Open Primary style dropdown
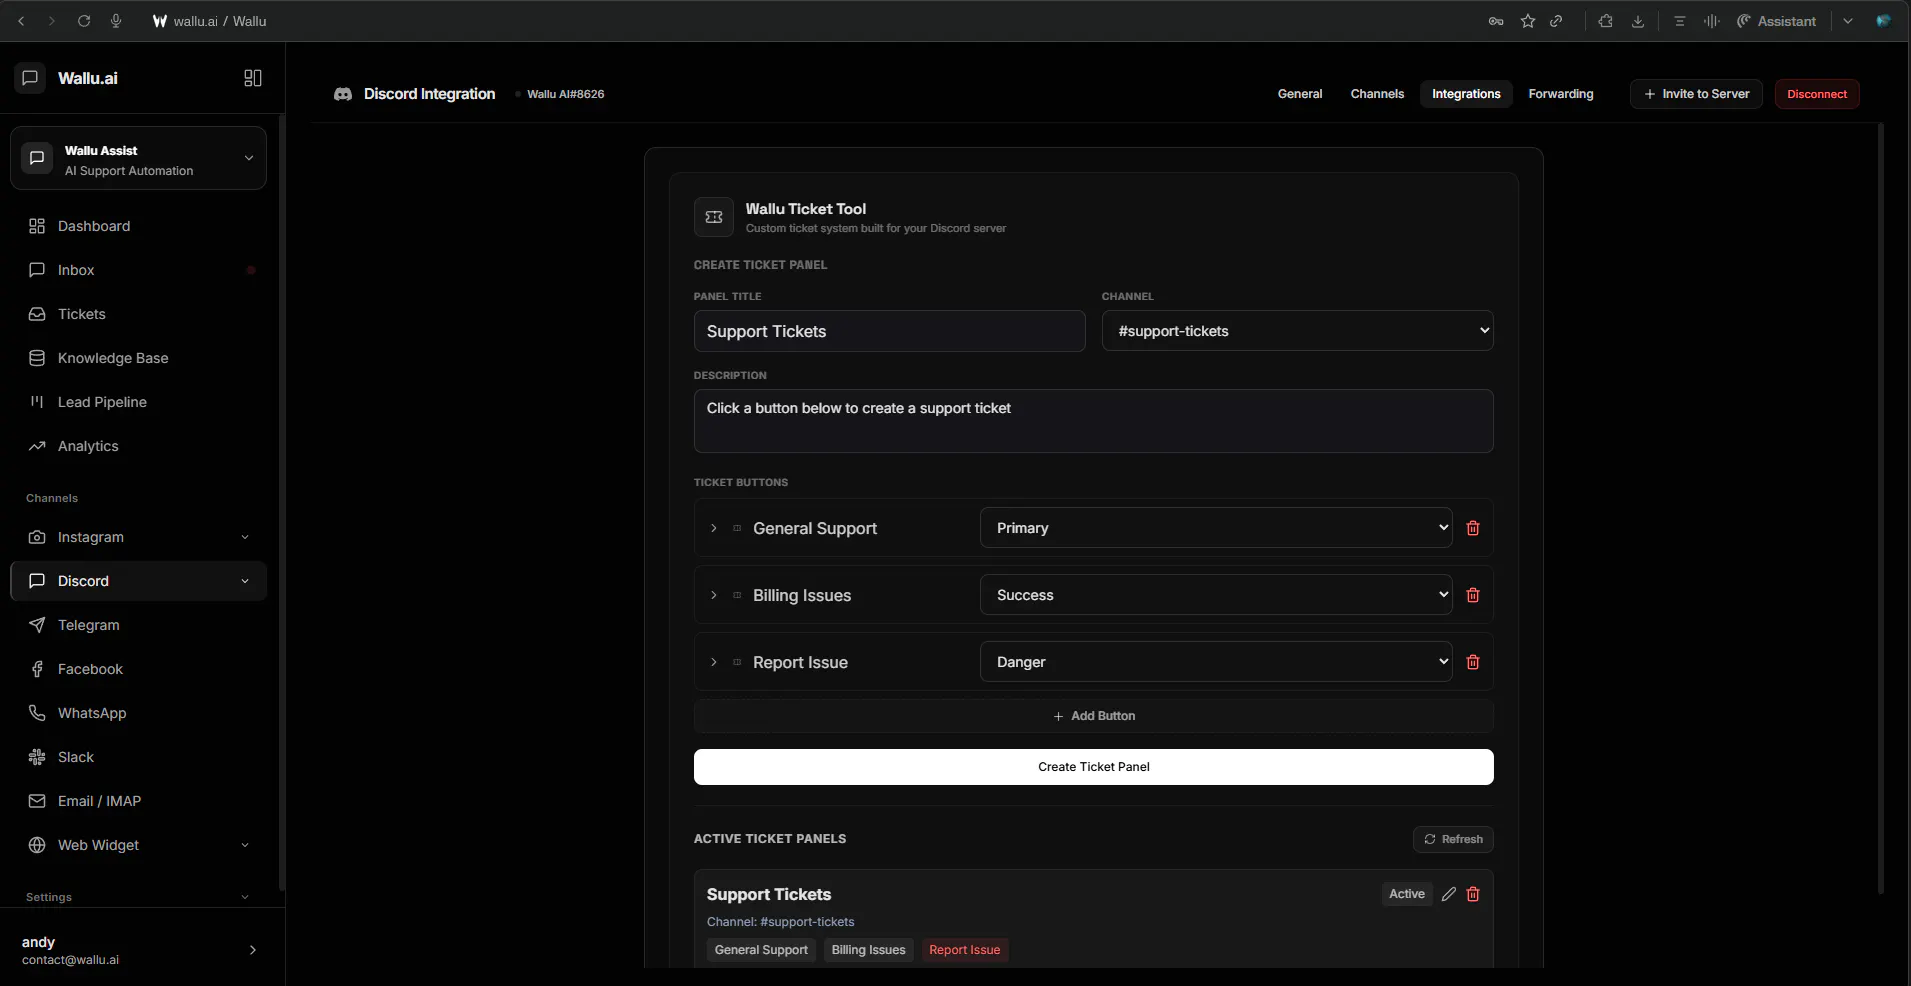The width and height of the screenshot is (1911, 986). point(1216,528)
